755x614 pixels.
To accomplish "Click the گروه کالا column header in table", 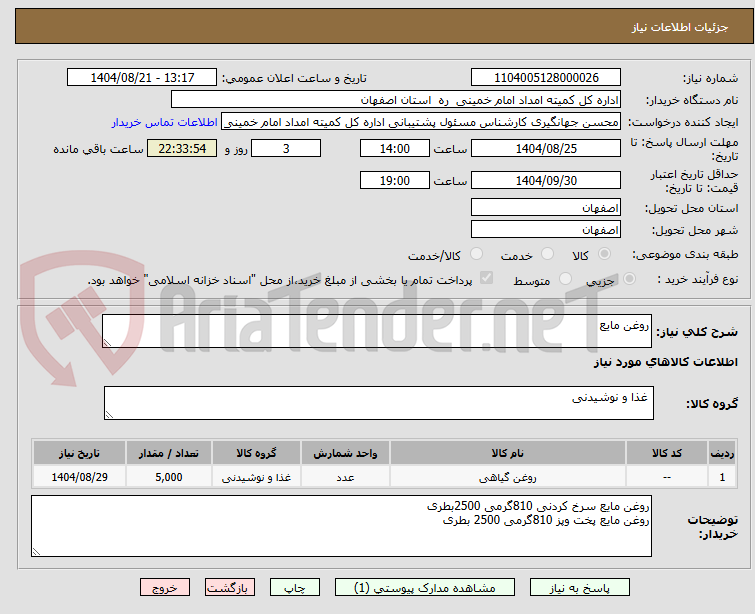I will pos(256,453).
